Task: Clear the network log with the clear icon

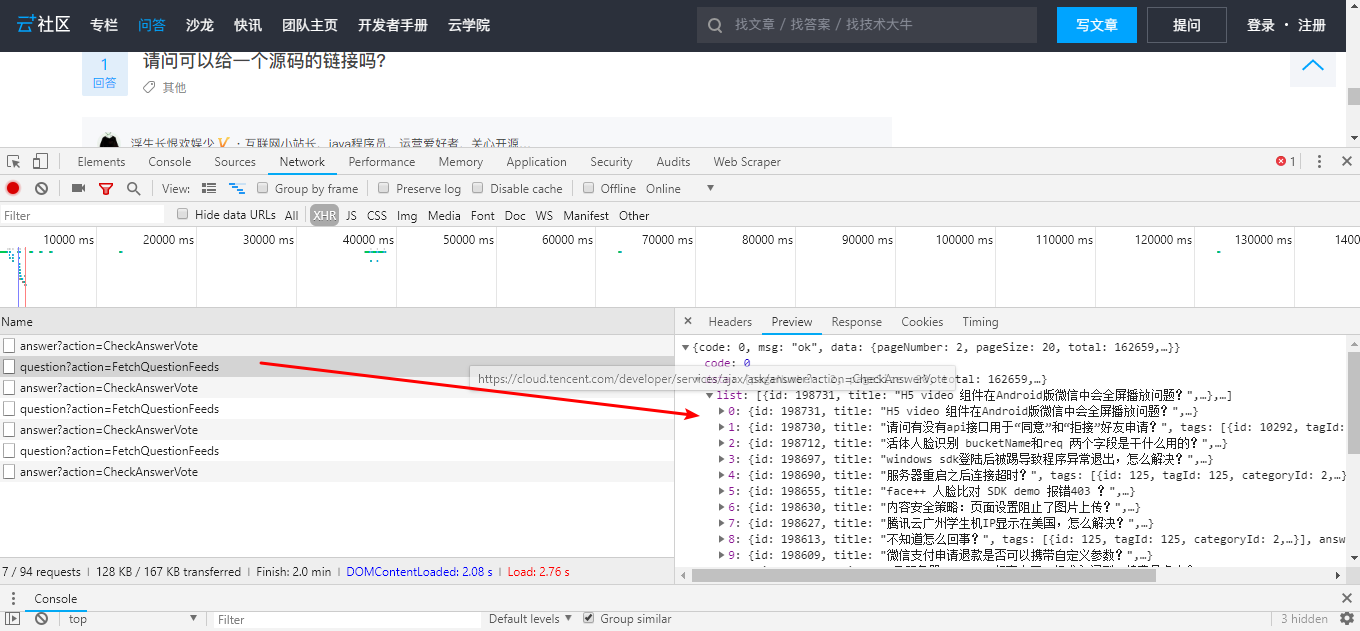Action: (x=41, y=188)
